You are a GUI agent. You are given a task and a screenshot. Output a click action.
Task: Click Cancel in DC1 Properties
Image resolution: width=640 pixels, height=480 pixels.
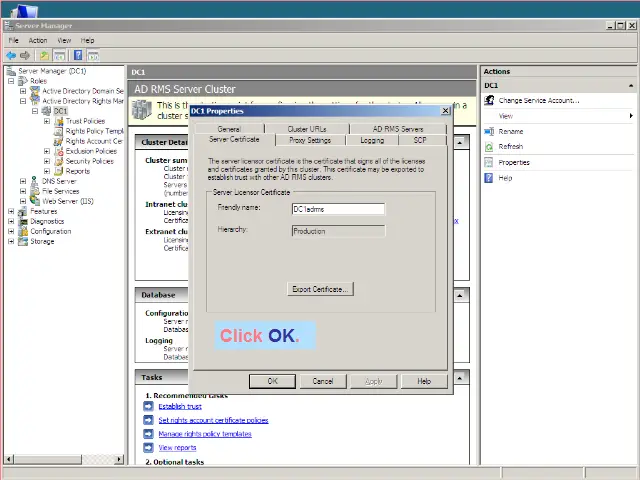[x=323, y=381]
